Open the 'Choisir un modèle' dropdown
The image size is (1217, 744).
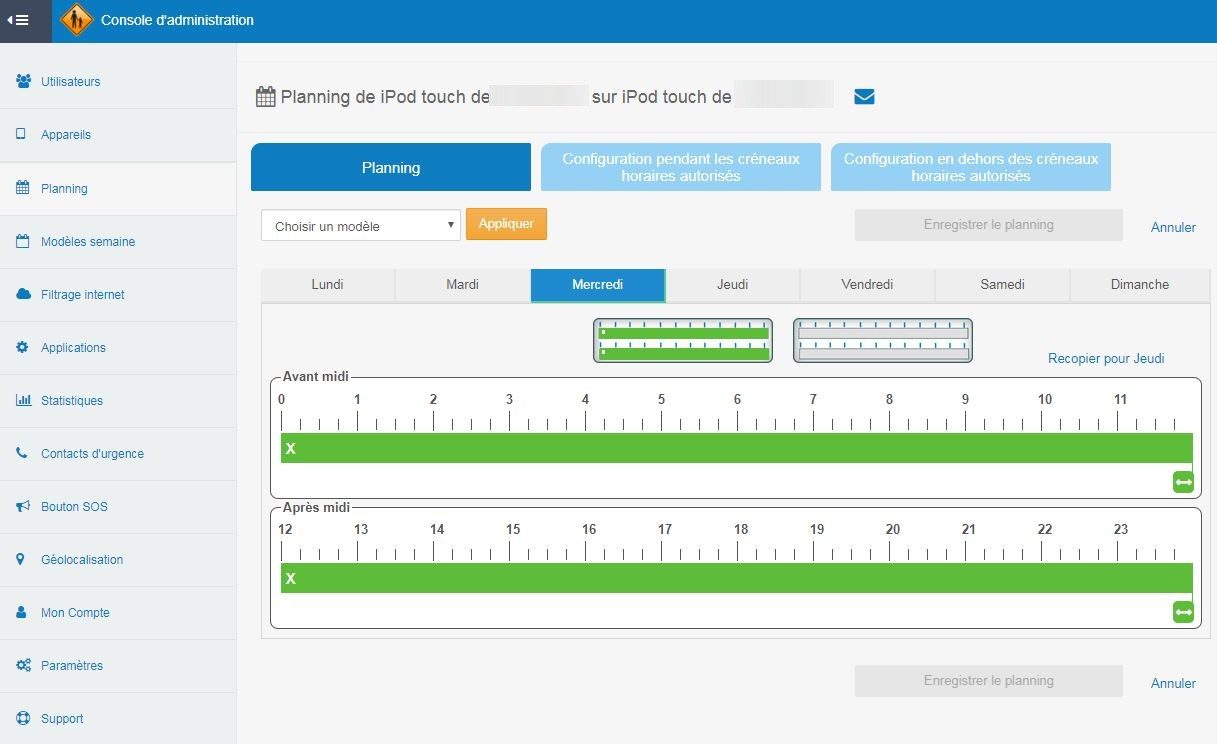click(x=360, y=226)
